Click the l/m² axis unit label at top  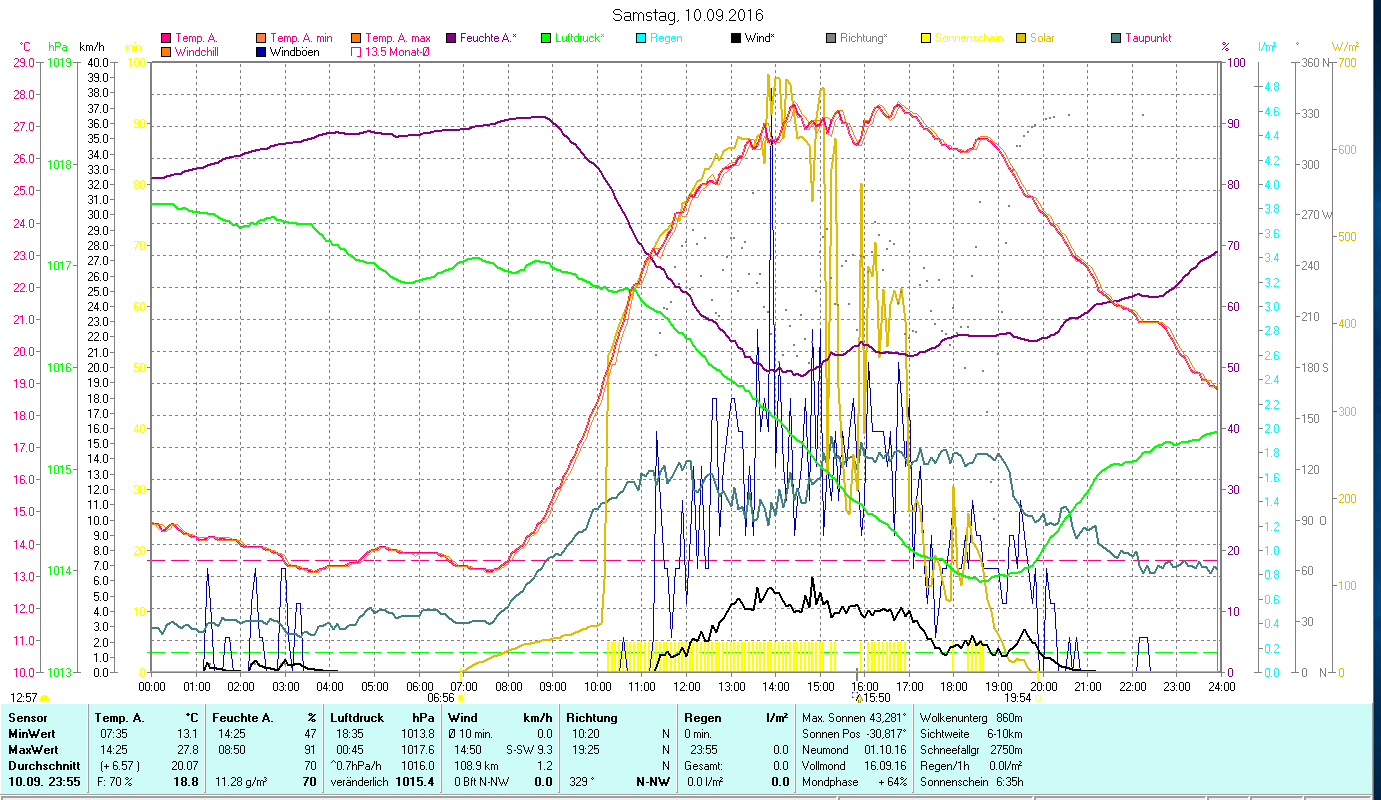pos(1267,47)
